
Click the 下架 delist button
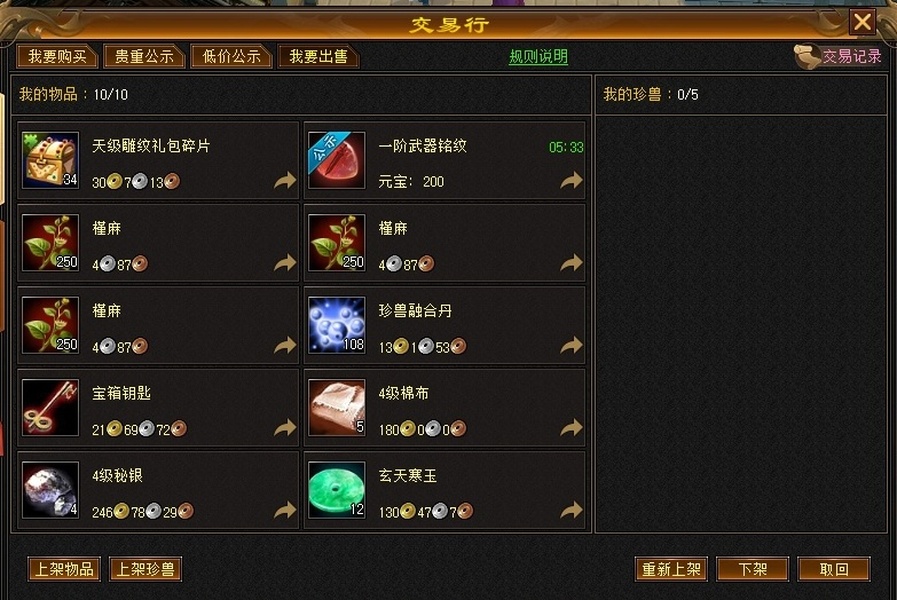[752, 569]
